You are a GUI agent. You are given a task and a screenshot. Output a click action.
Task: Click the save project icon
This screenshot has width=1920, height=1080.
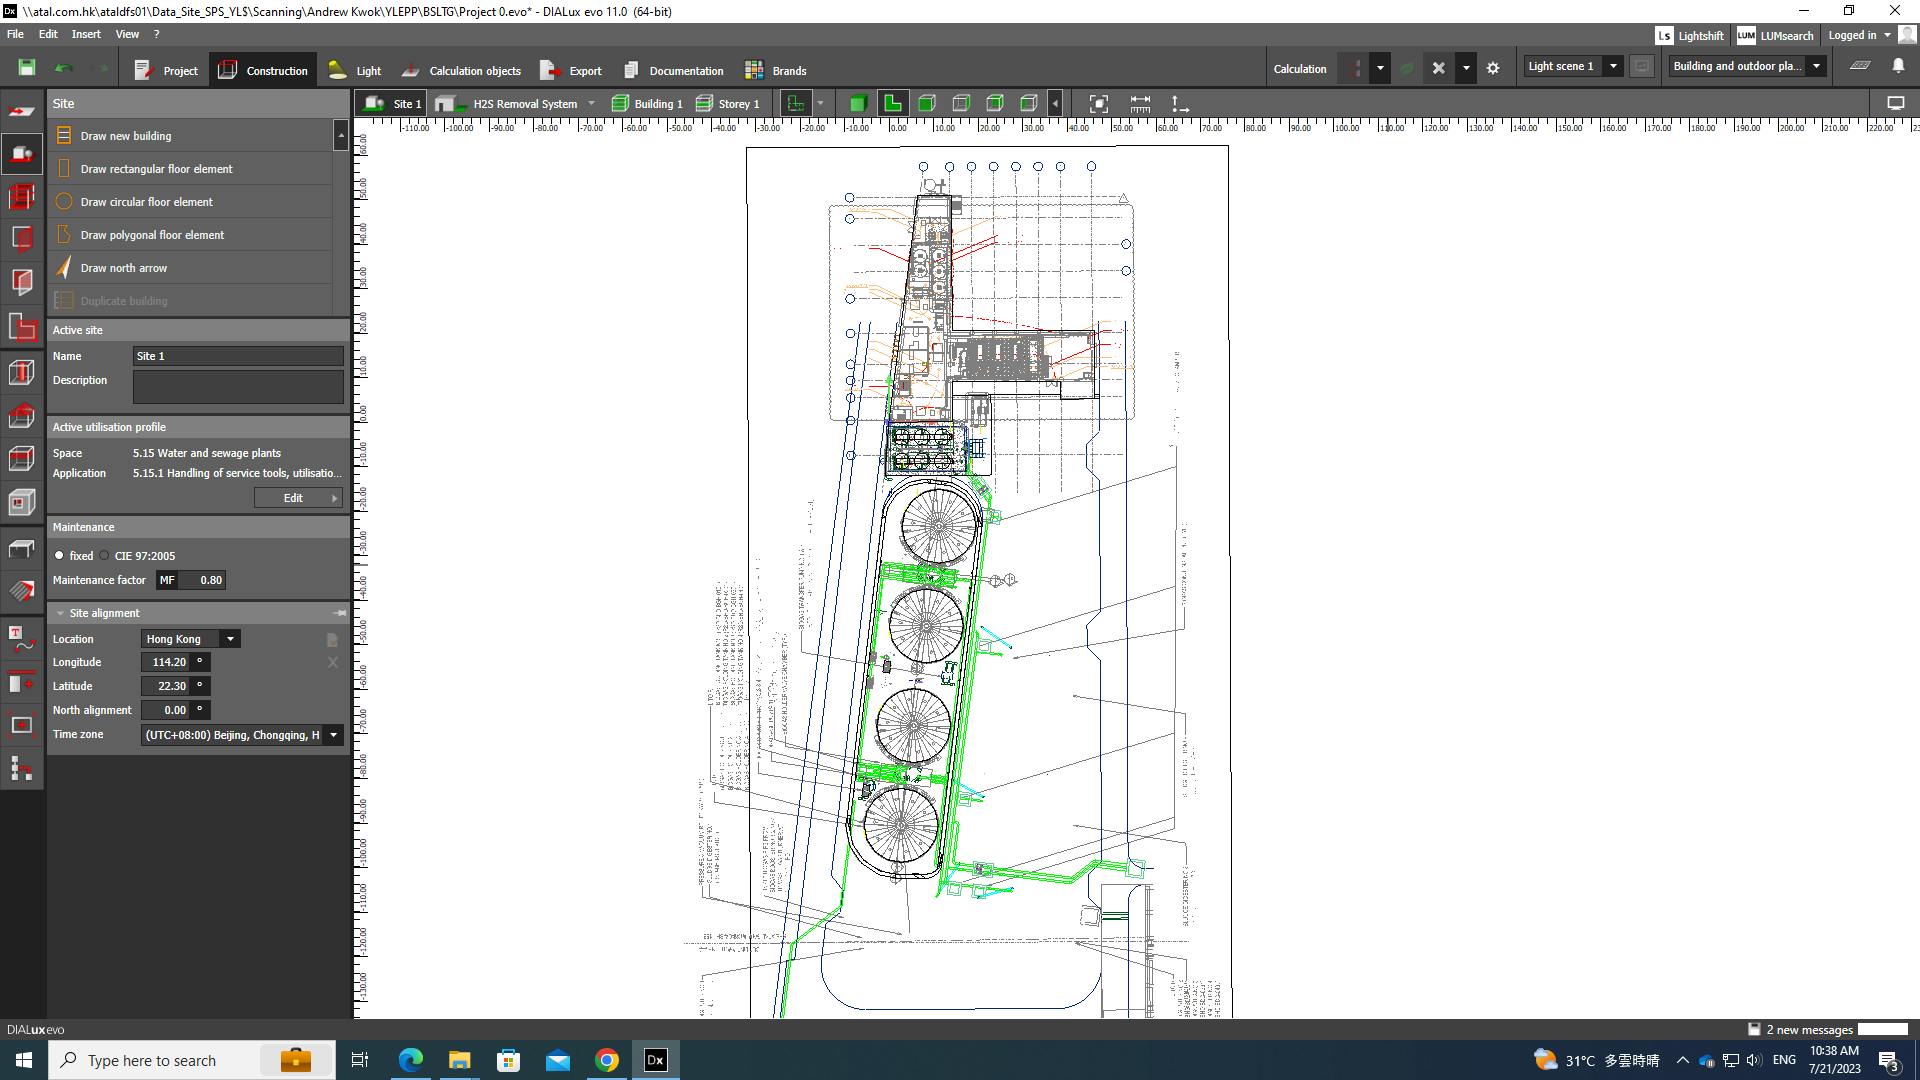coord(27,68)
